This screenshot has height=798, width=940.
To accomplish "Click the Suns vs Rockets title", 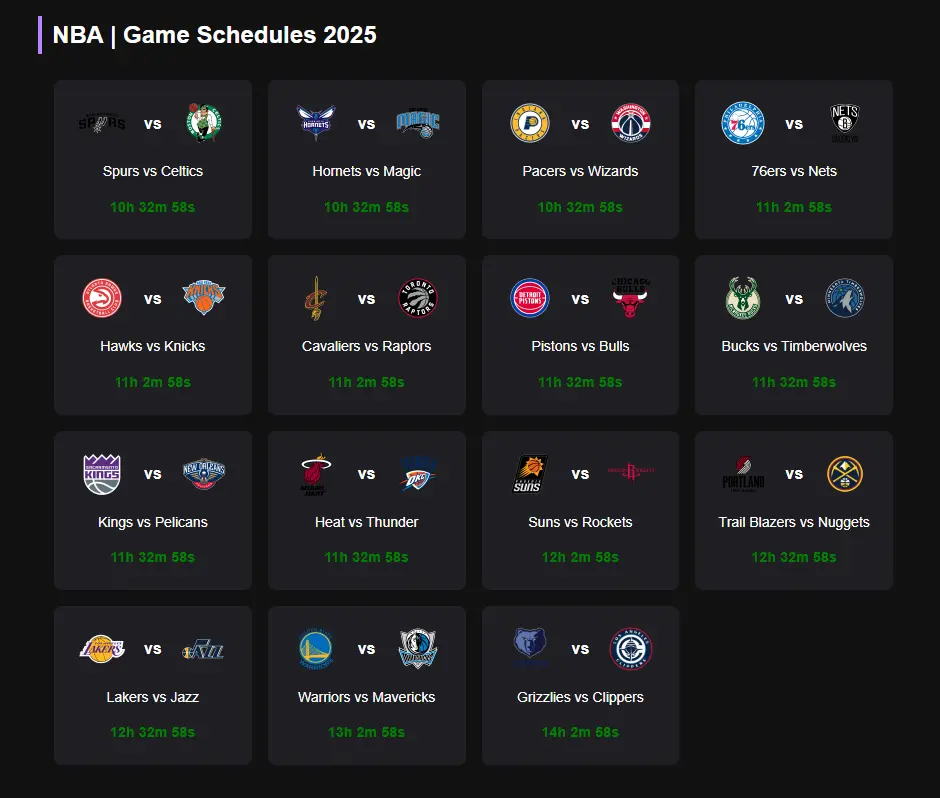I will click(580, 522).
